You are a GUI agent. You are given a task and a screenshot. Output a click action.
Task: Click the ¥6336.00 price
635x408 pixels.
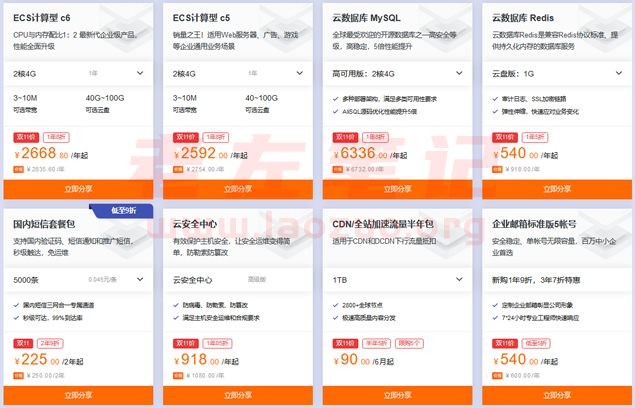pos(360,153)
